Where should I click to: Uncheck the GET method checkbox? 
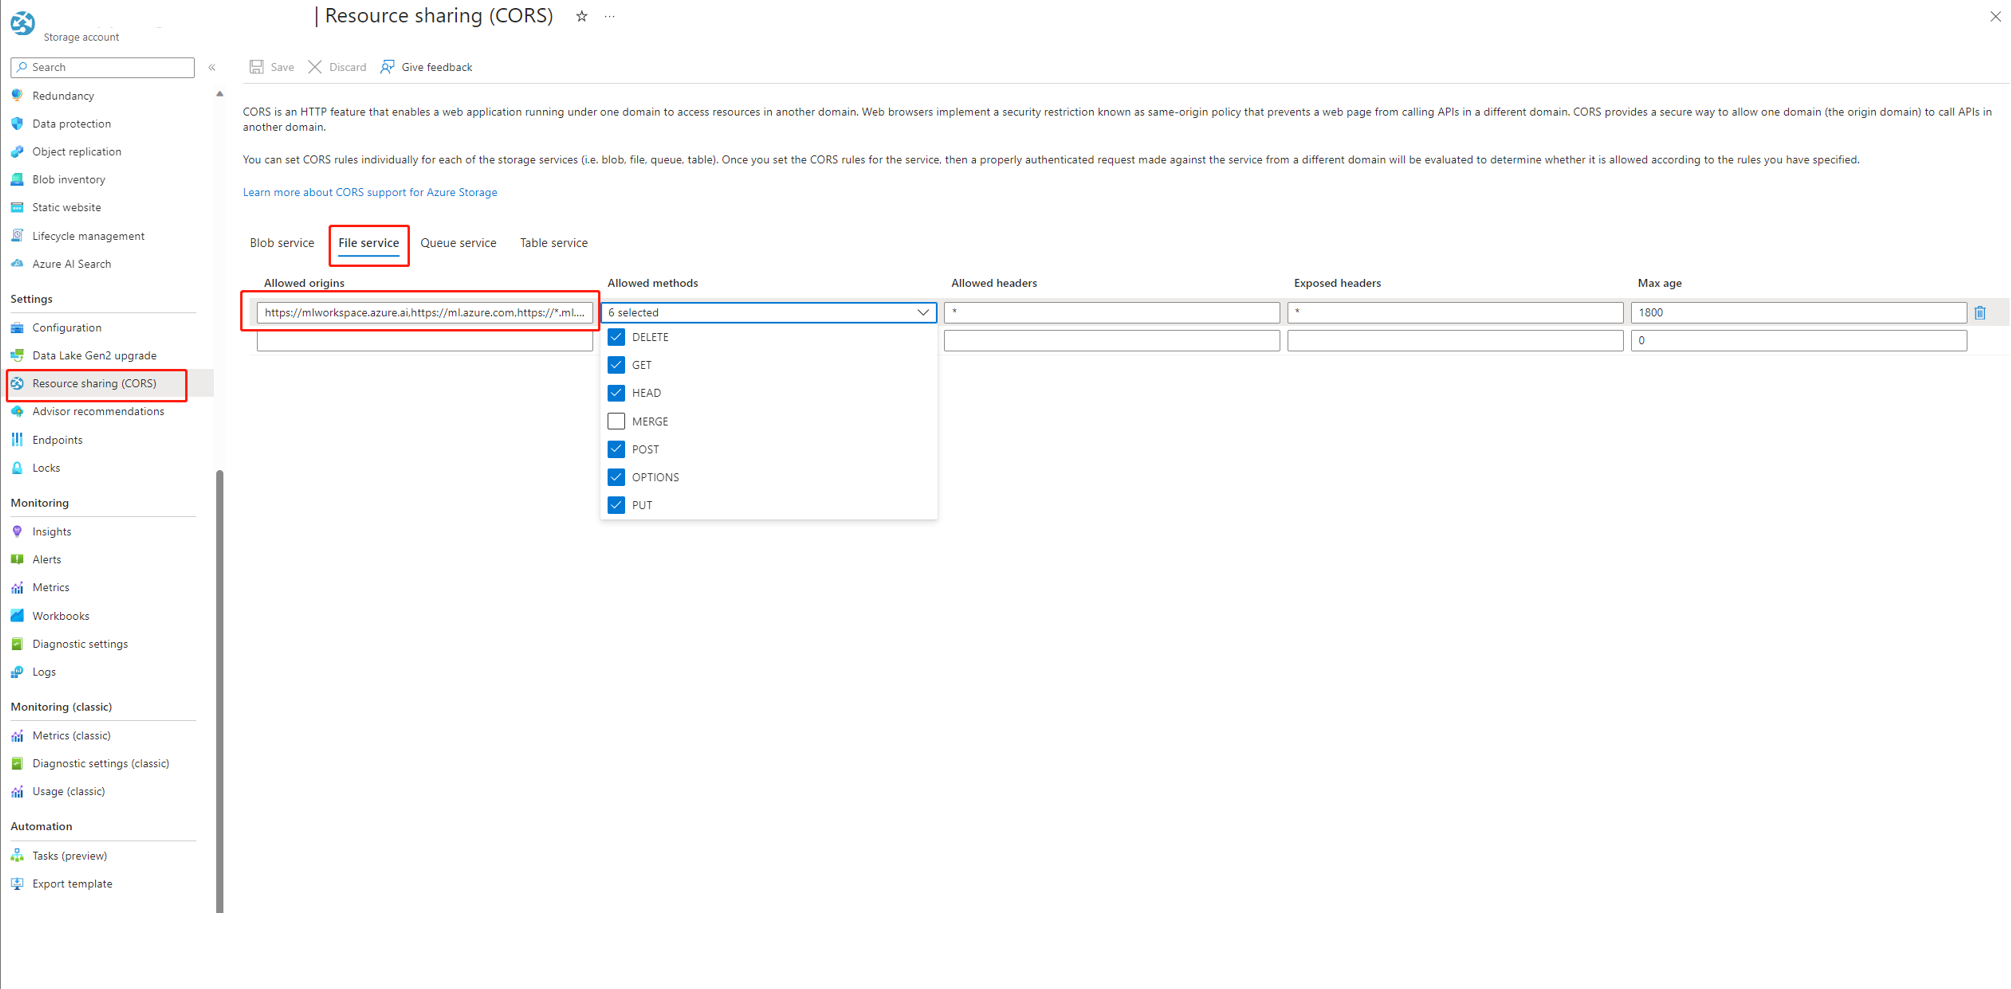pos(616,365)
